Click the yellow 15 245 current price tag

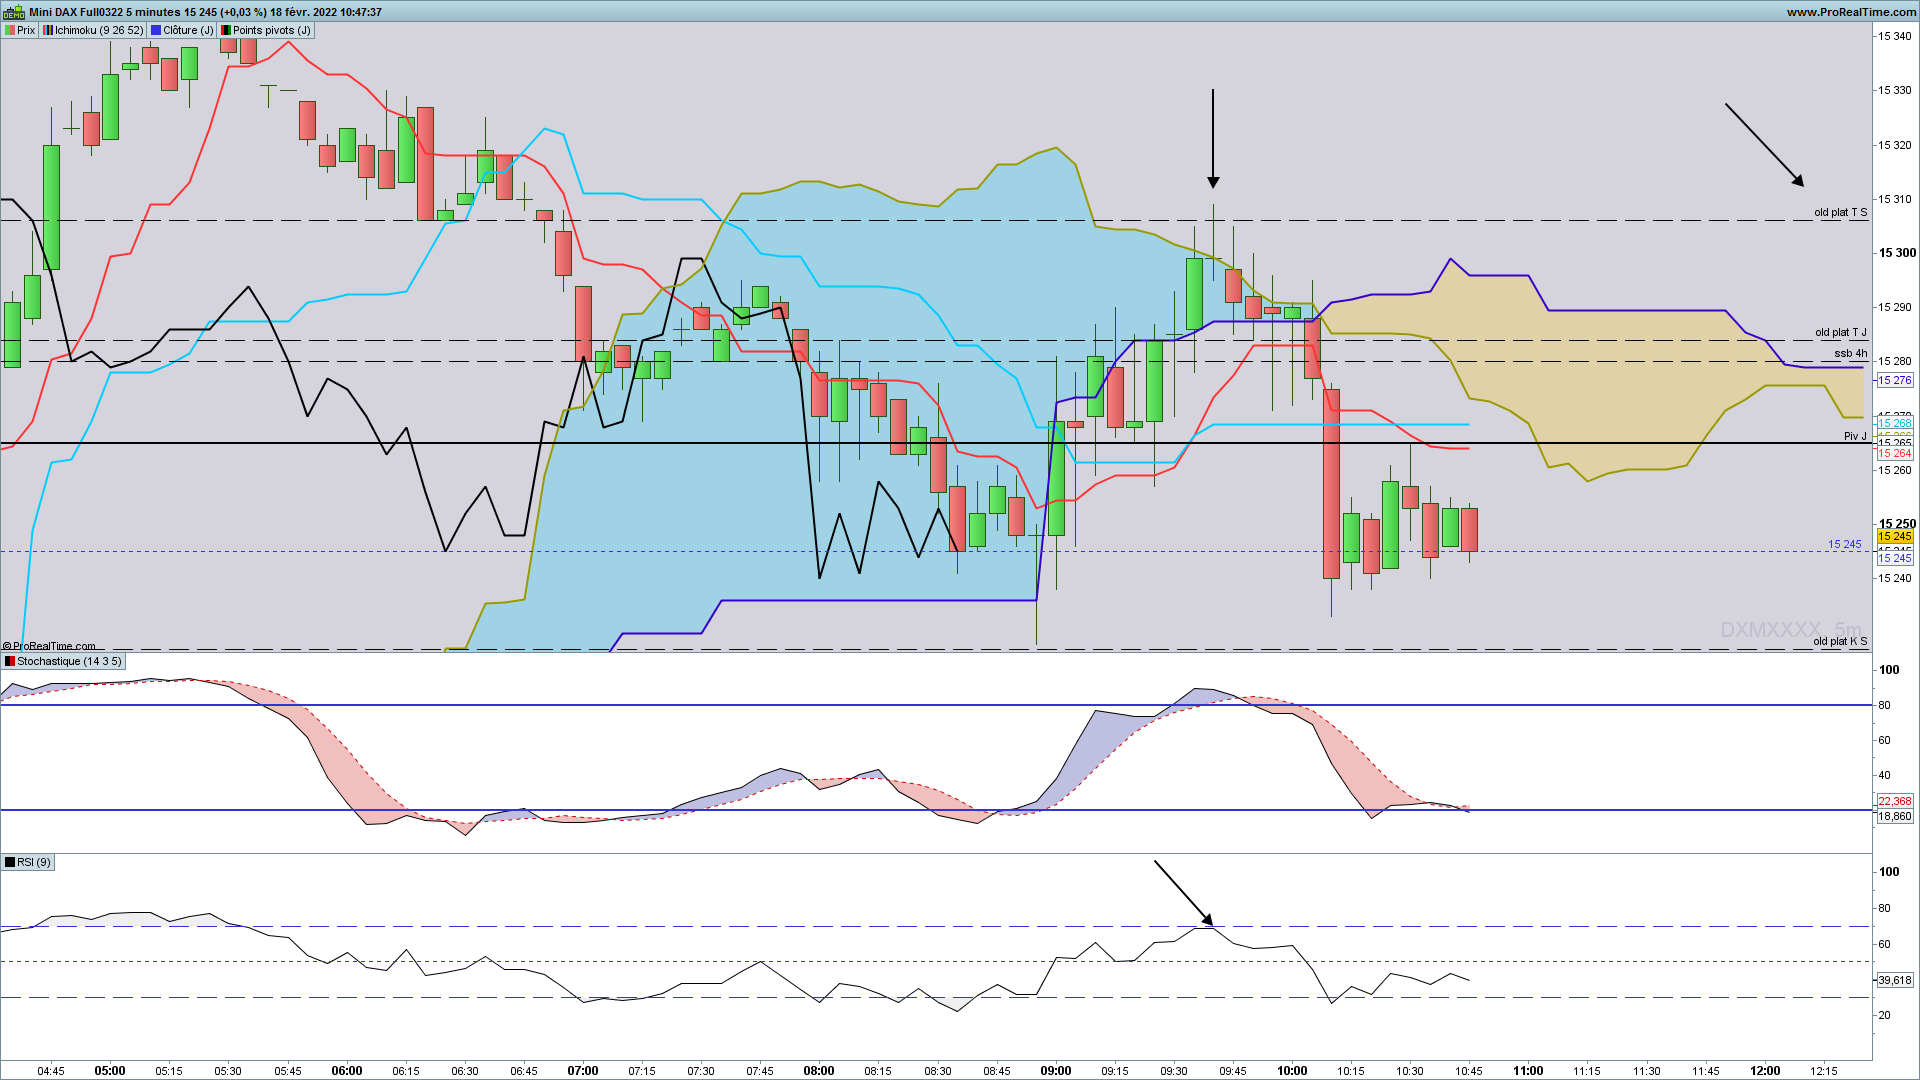tap(1895, 537)
